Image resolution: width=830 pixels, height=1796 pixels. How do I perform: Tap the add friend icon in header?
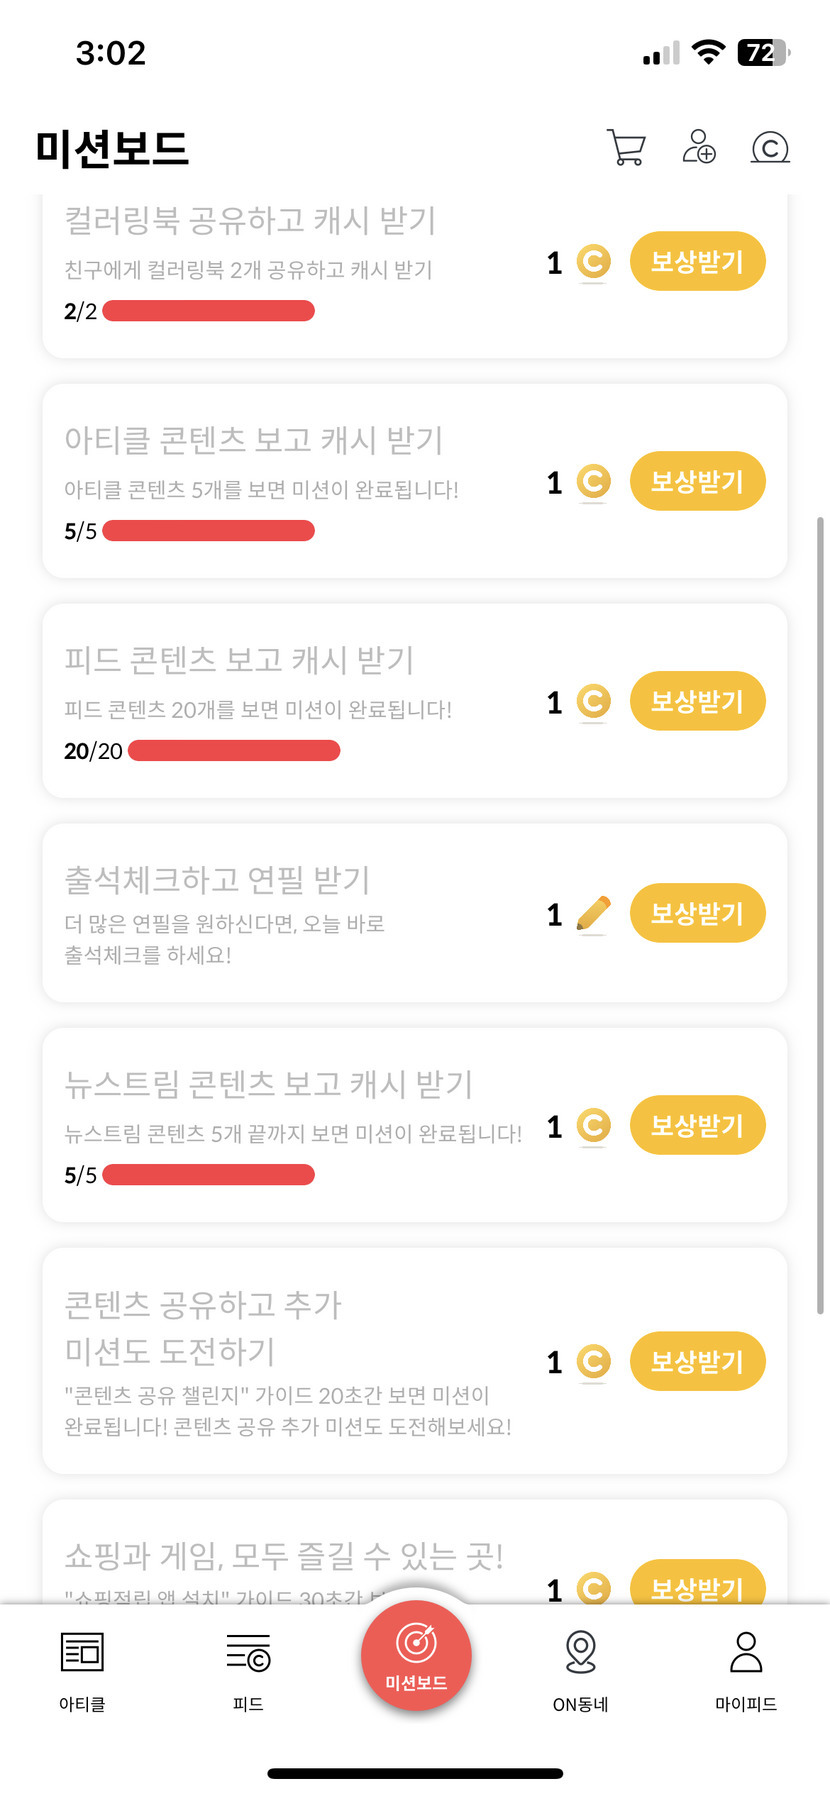tap(698, 147)
